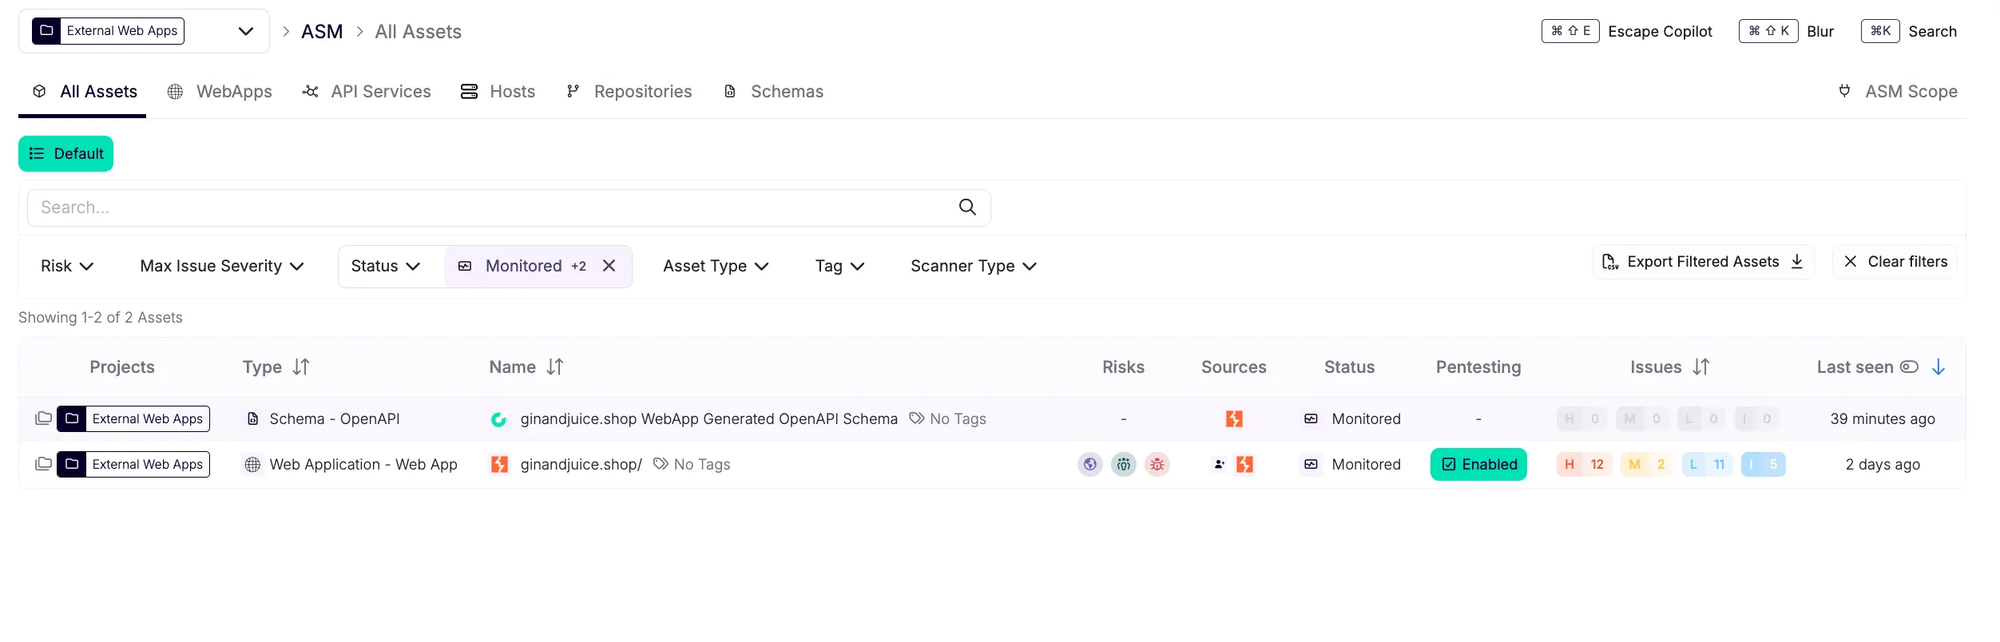
Task: Switch to the WebApps tab
Action: (220, 92)
